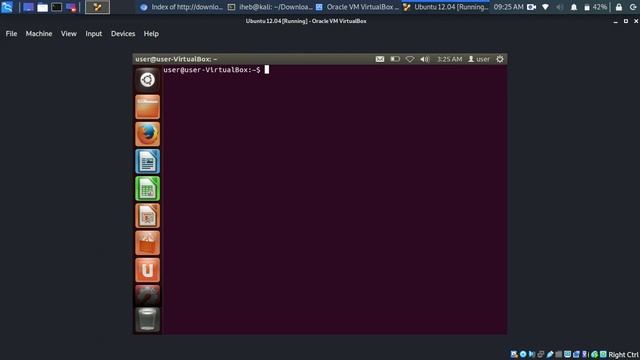
Task: Maximize the VirtualBox VM window
Action: coord(626,21)
